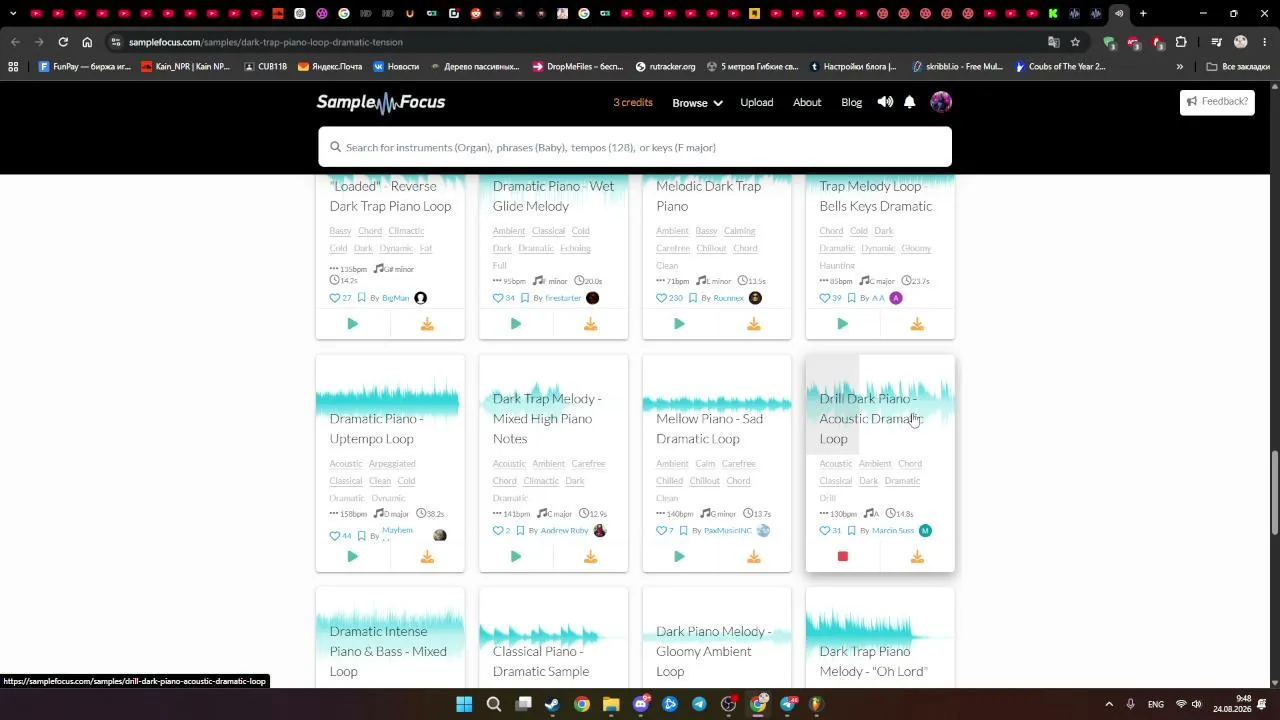Like the sample by Rocmnex
This screenshot has width=1280, height=720.
pos(661,298)
